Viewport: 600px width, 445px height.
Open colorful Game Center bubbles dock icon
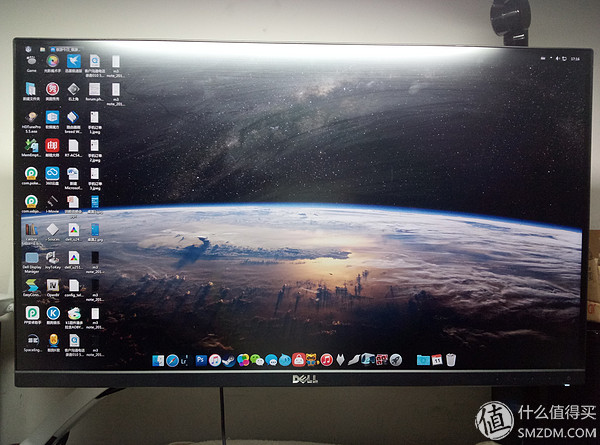pos(243,360)
